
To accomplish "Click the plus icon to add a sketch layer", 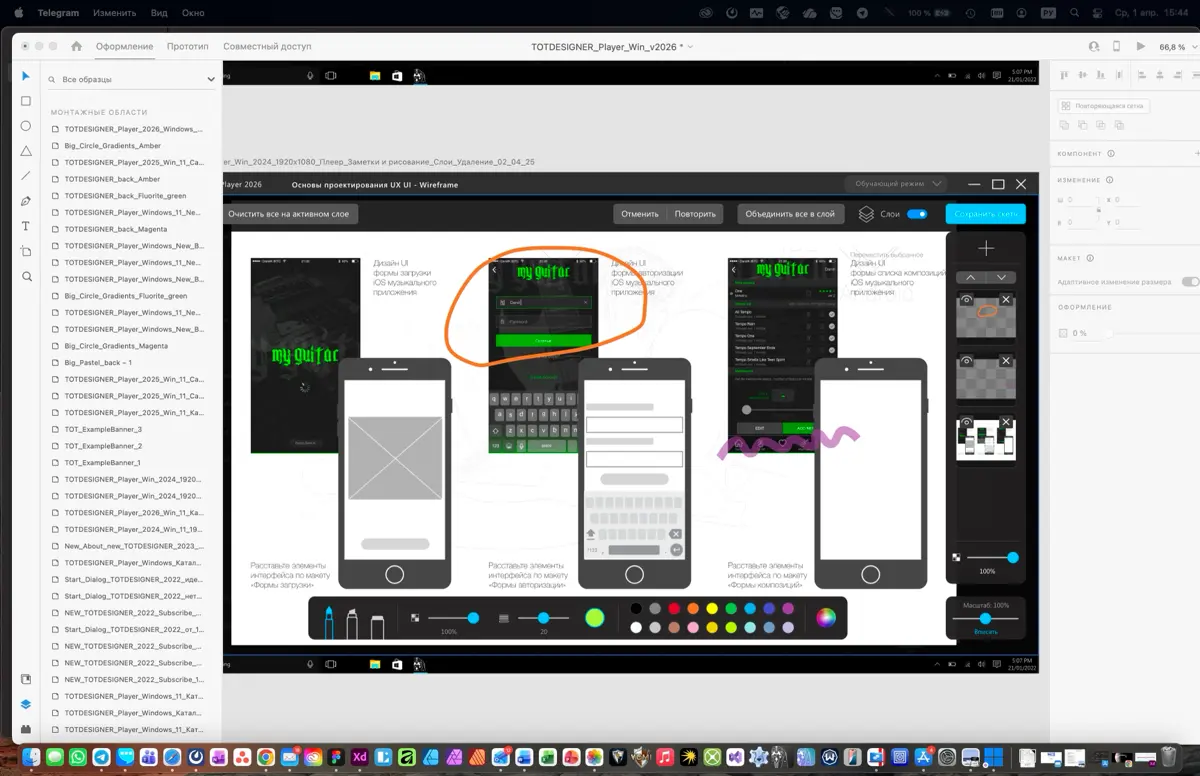I will coord(986,247).
